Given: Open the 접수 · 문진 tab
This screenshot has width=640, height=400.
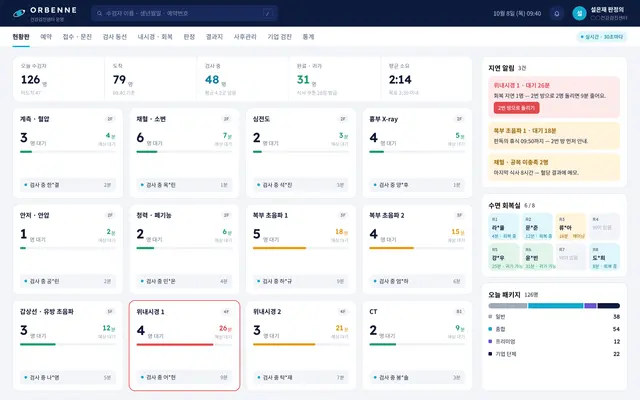Looking at the screenshot, I should (77, 37).
